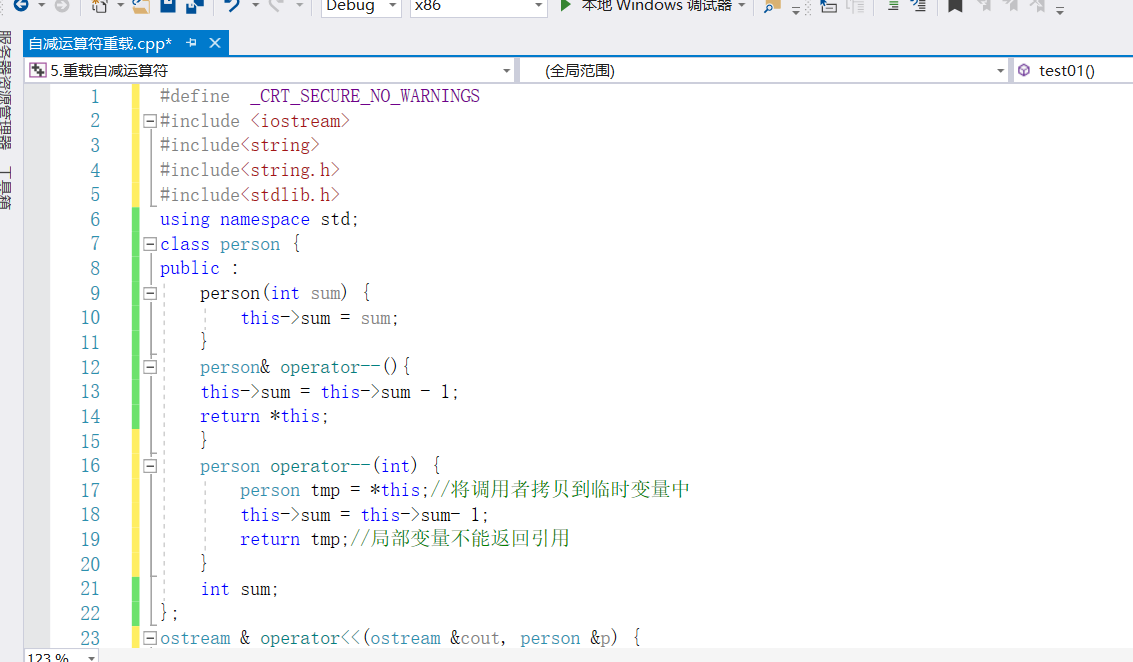Image resolution: width=1133 pixels, height=662 pixels.
Task: Click the greyed Previous Bookmark icon
Action: pos(983,6)
